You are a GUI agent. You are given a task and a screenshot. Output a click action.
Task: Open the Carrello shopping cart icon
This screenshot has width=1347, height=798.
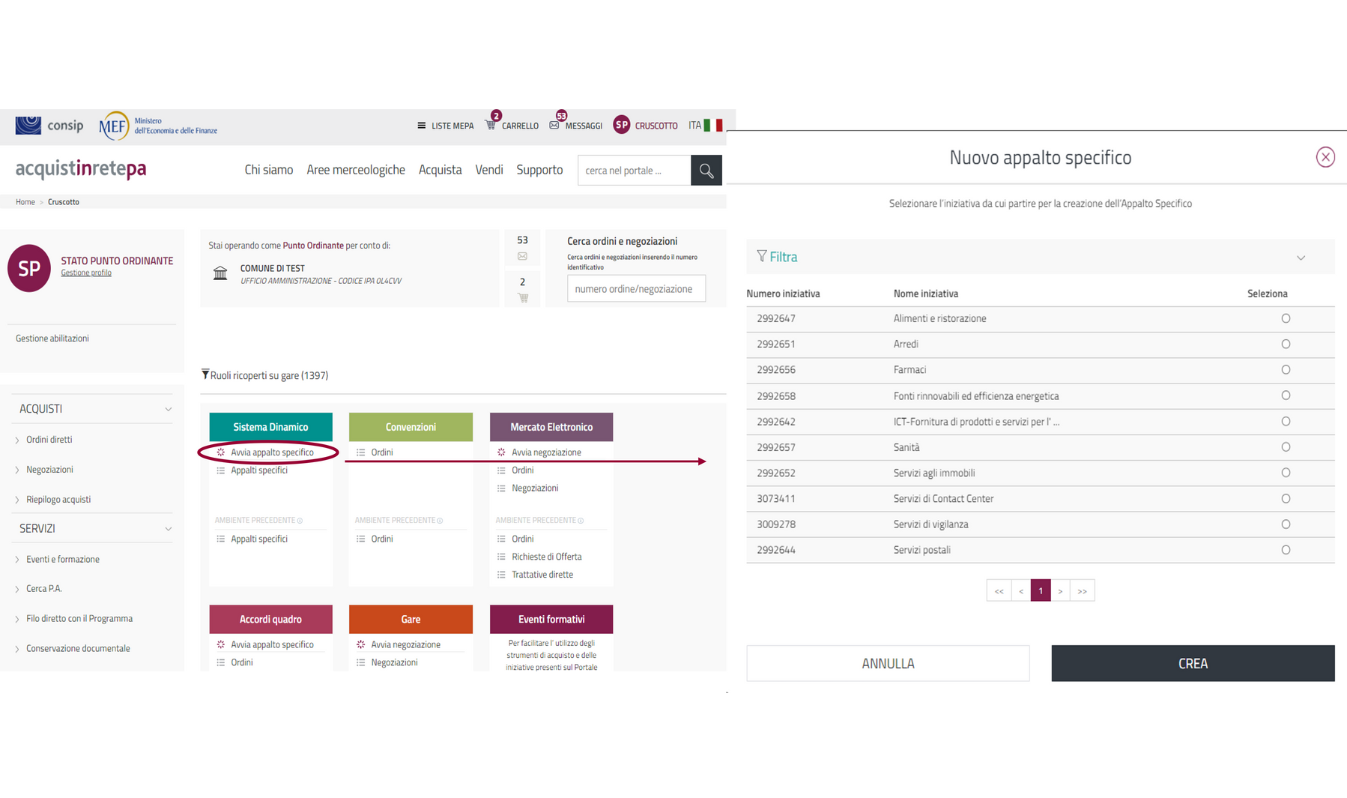[491, 125]
